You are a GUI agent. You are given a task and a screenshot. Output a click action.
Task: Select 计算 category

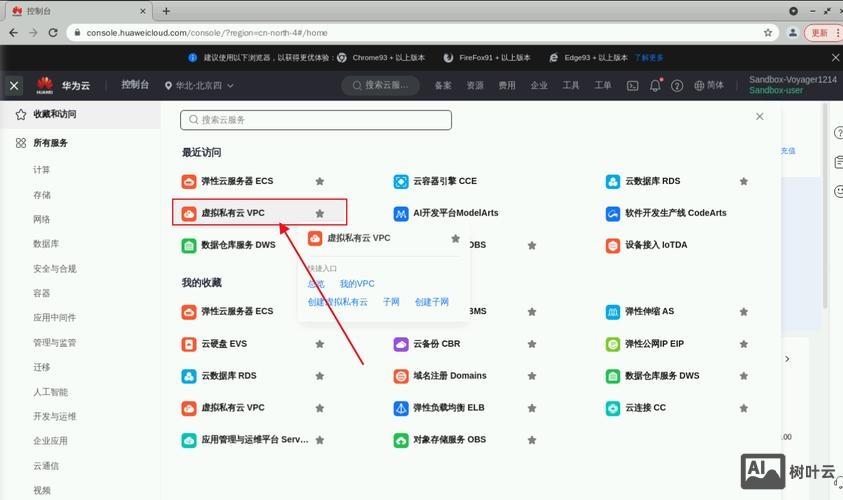click(41, 170)
